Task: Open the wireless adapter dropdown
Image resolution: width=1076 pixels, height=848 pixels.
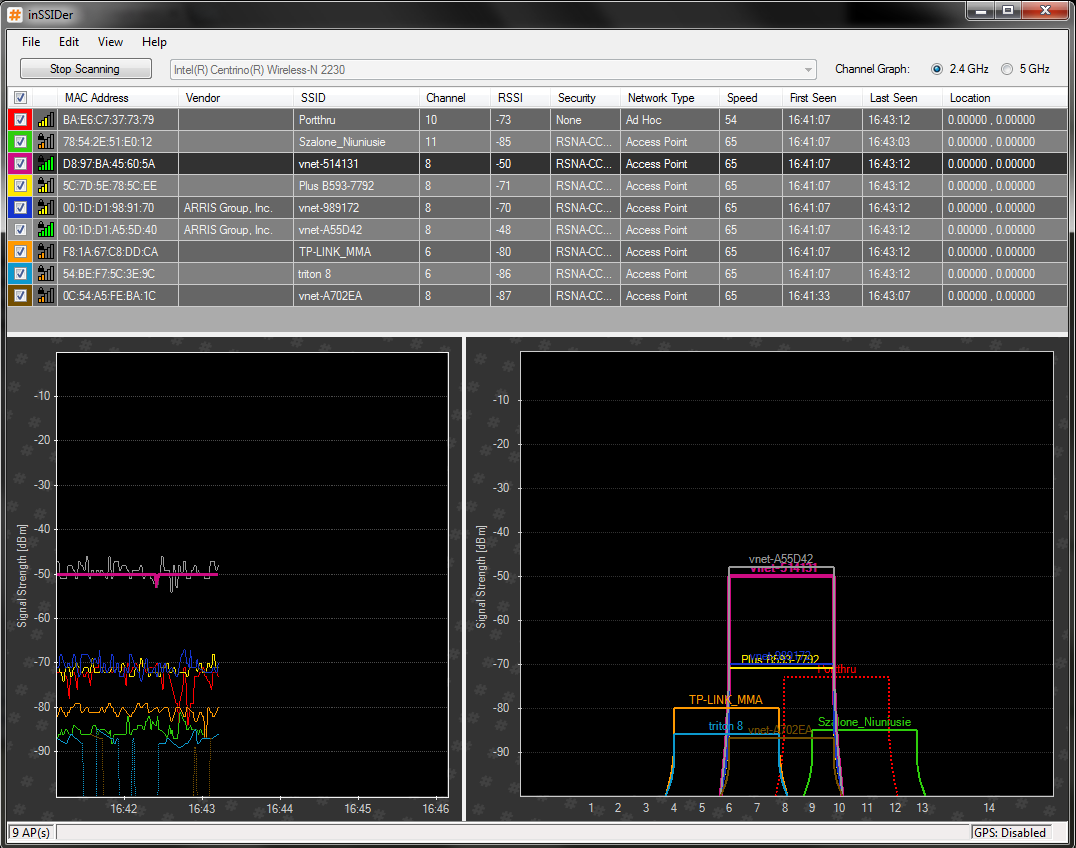Action: 808,70
